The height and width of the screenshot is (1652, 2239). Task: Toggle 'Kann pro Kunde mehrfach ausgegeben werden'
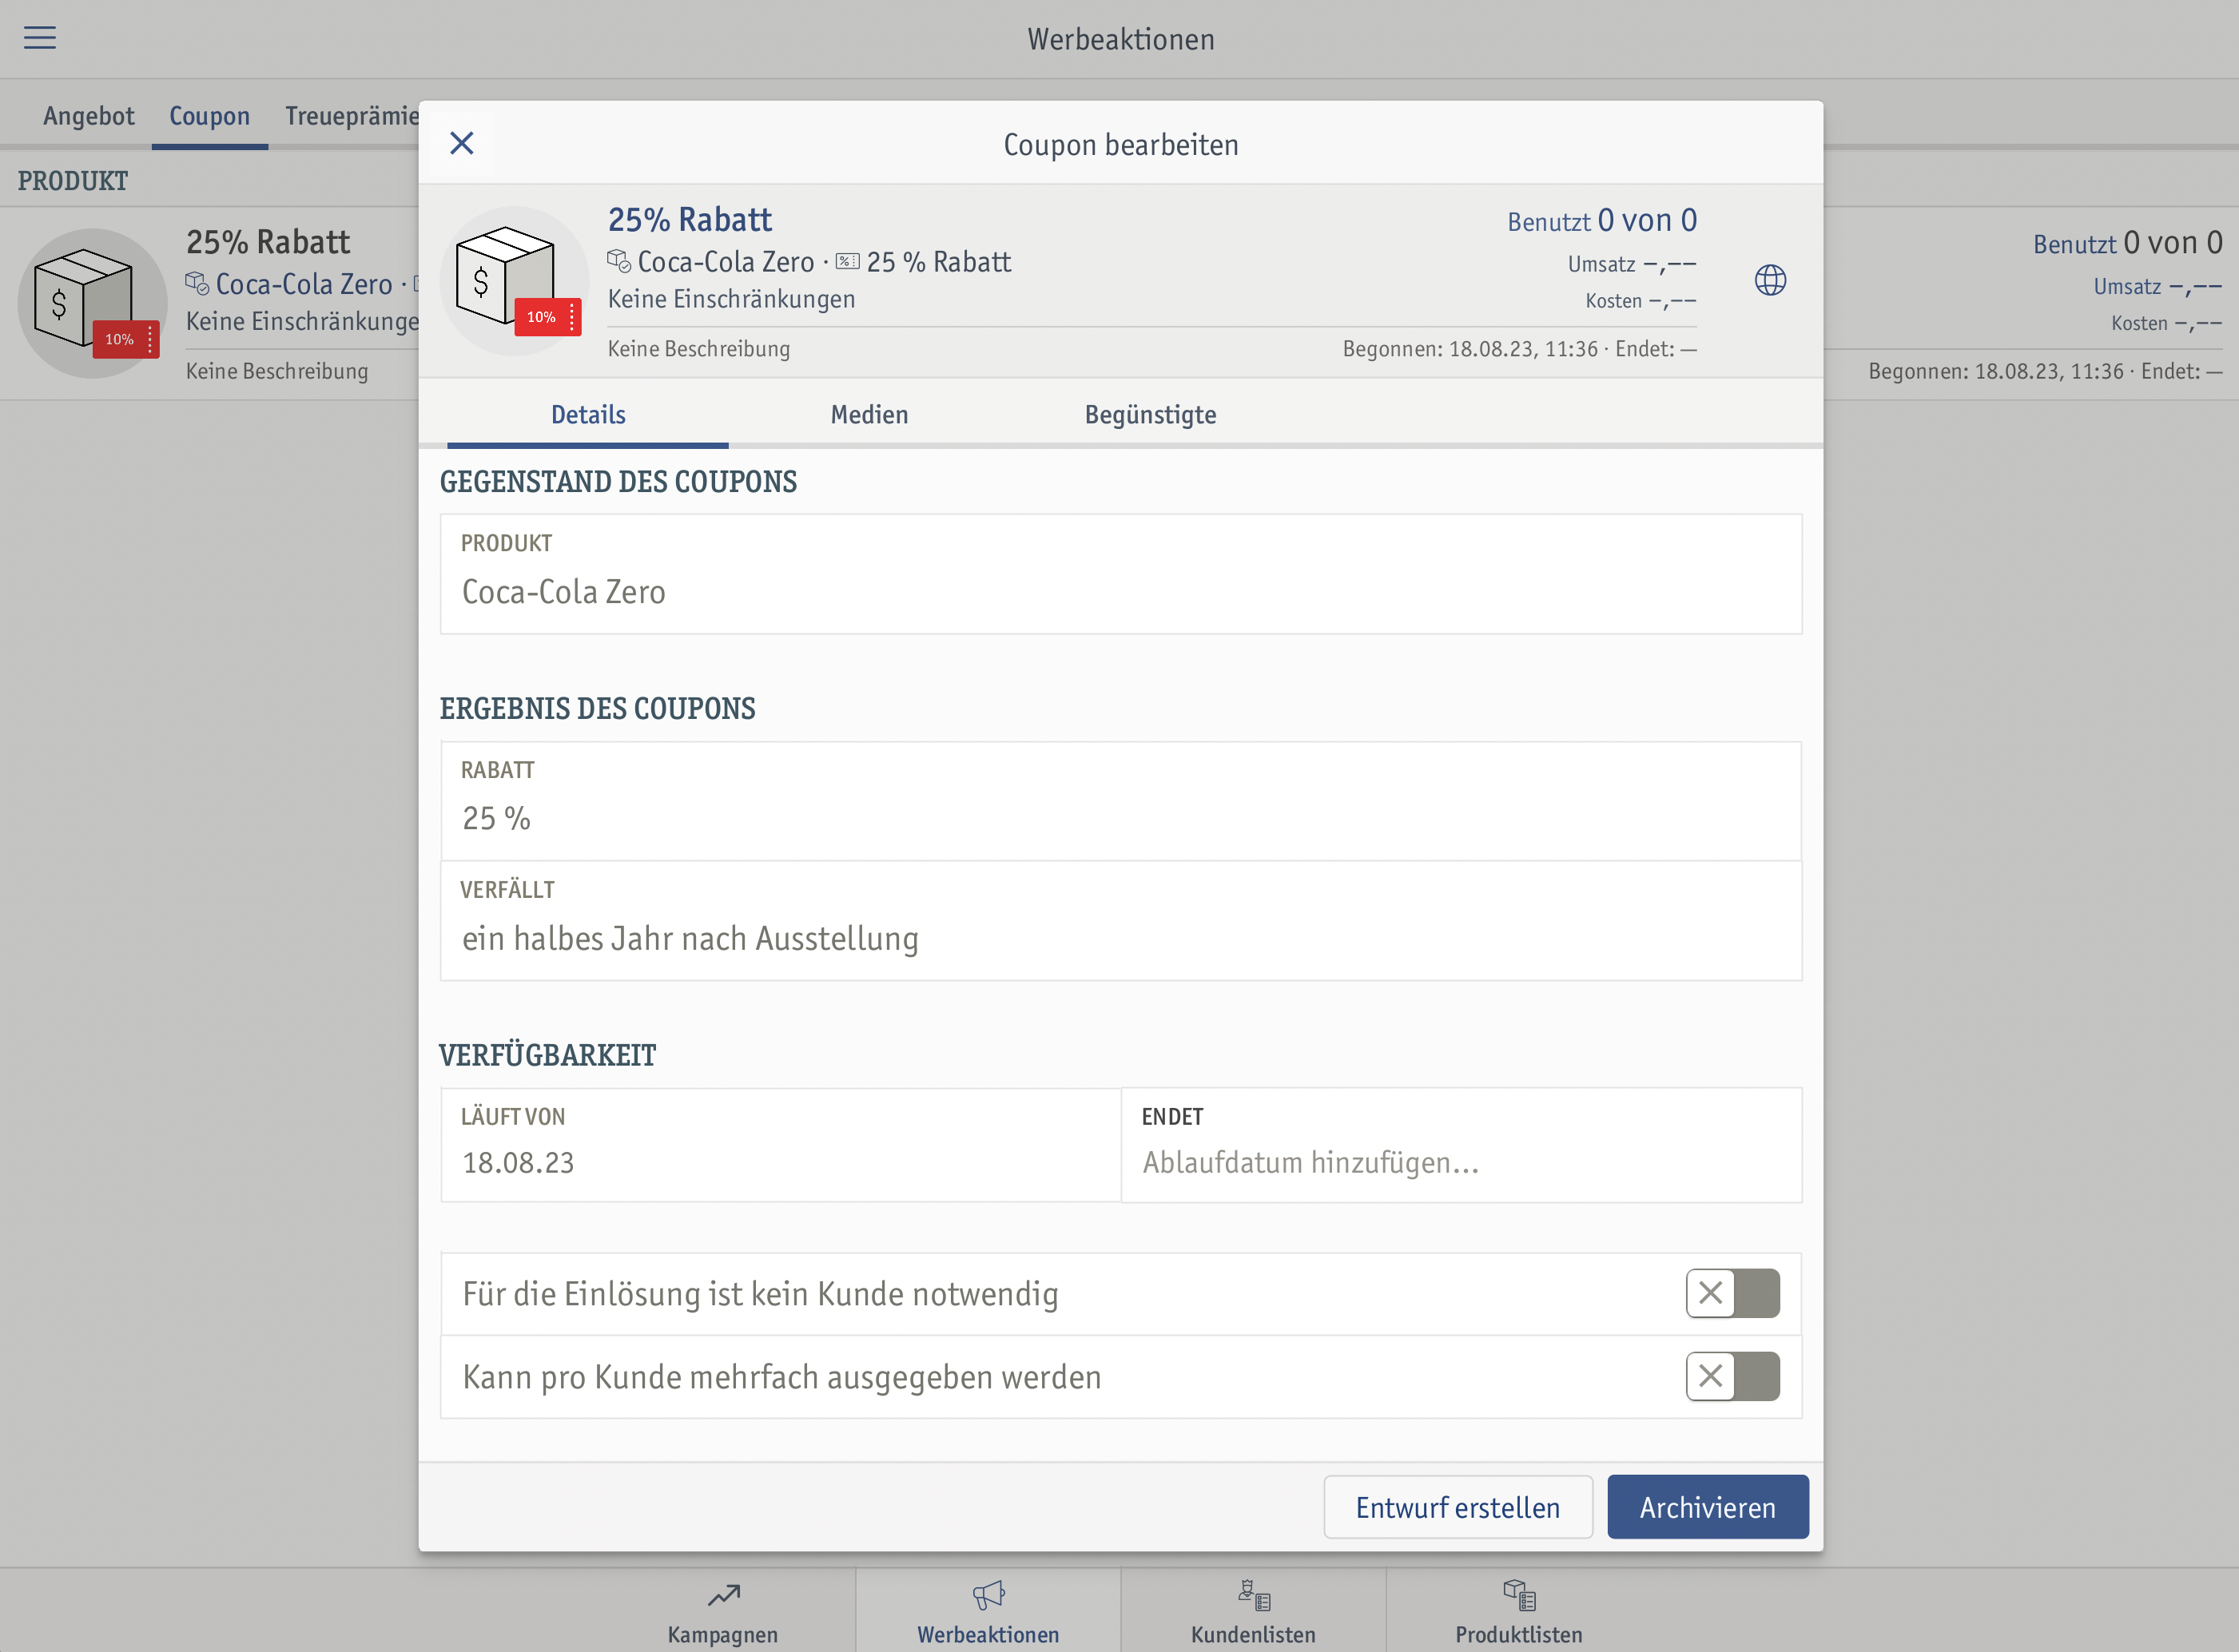click(x=1732, y=1376)
